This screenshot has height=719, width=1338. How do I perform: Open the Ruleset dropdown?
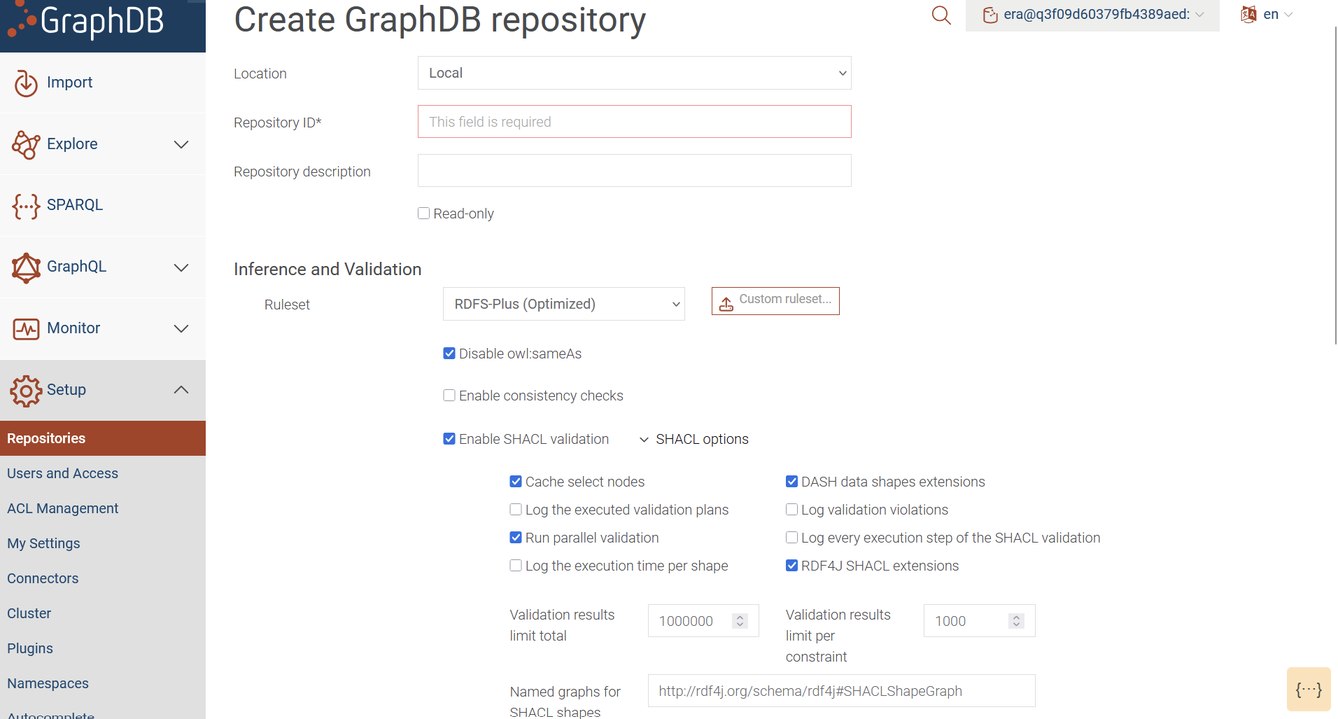(563, 304)
